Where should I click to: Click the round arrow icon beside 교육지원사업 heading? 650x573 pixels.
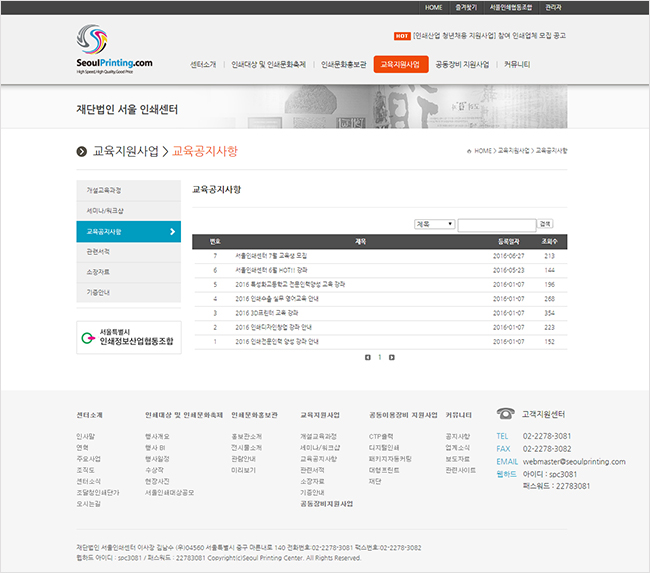click(x=82, y=151)
